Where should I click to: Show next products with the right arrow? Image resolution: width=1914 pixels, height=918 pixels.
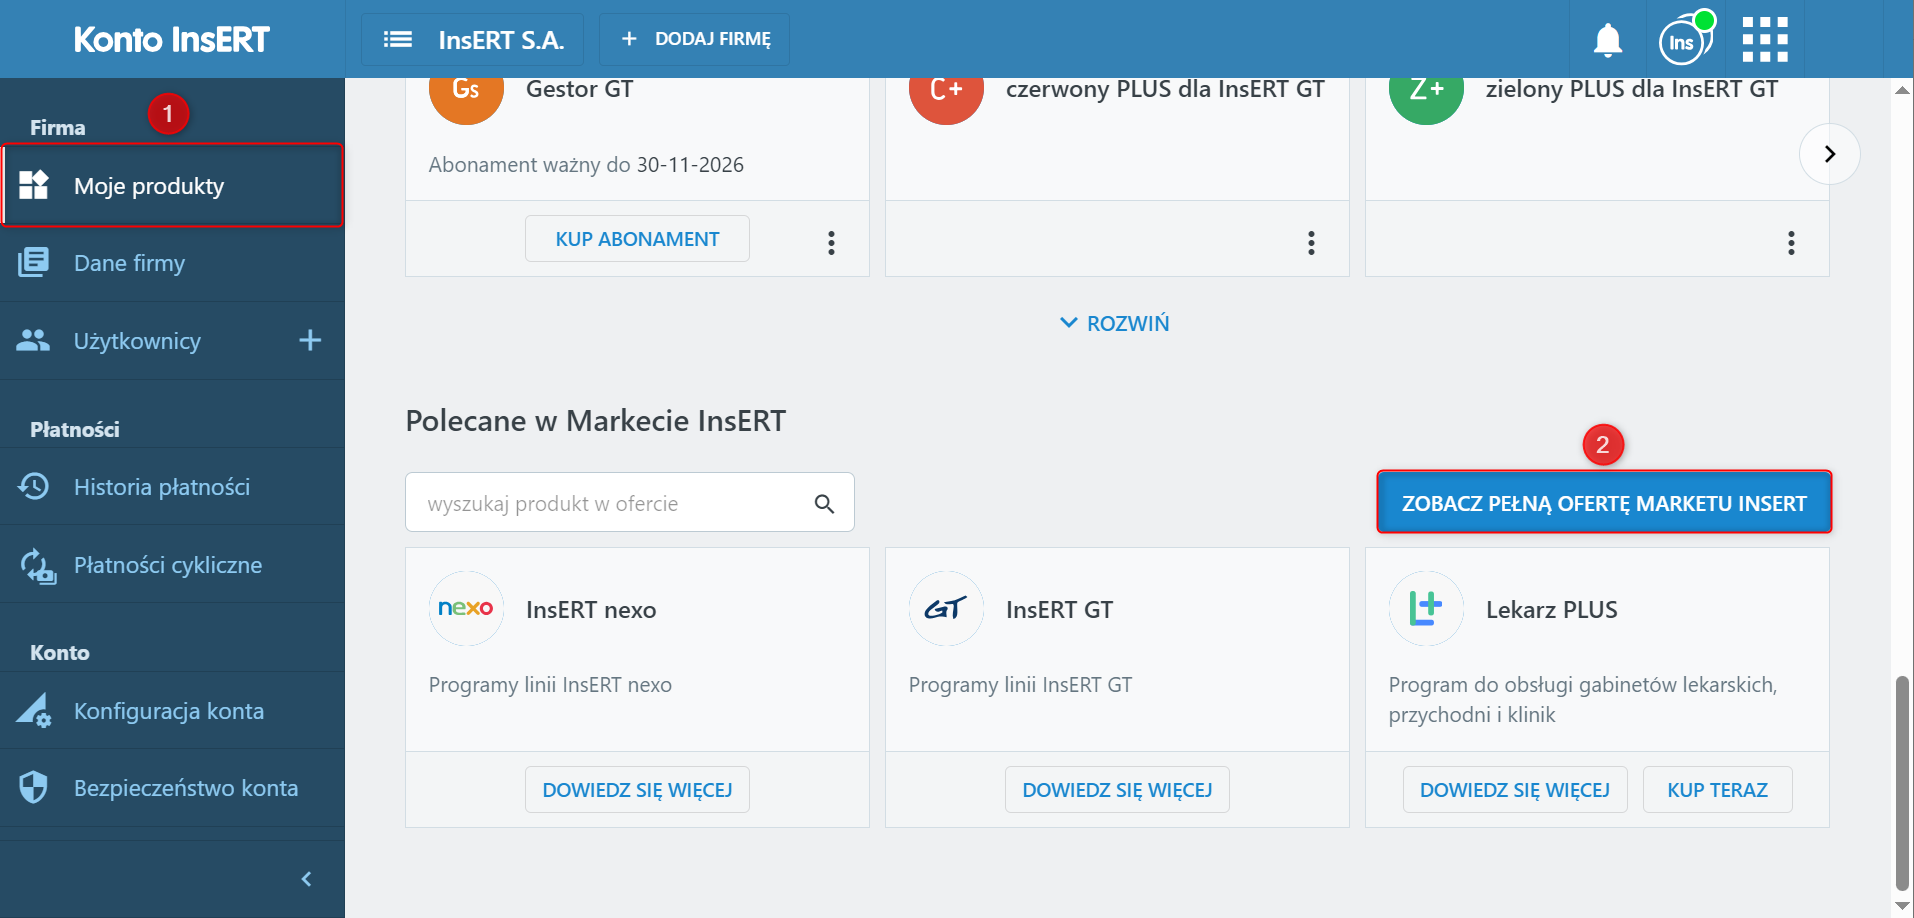1829,154
